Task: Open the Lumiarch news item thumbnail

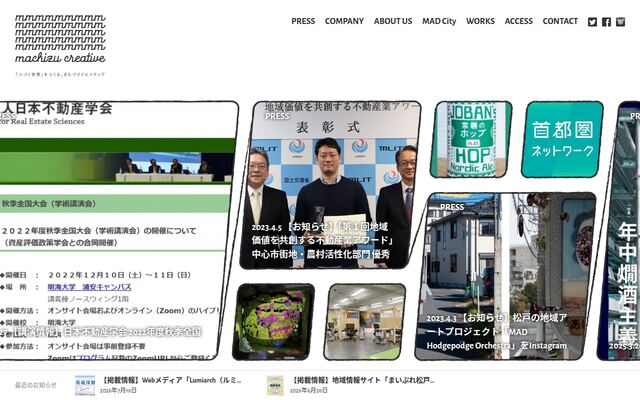Action: (85, 385)
